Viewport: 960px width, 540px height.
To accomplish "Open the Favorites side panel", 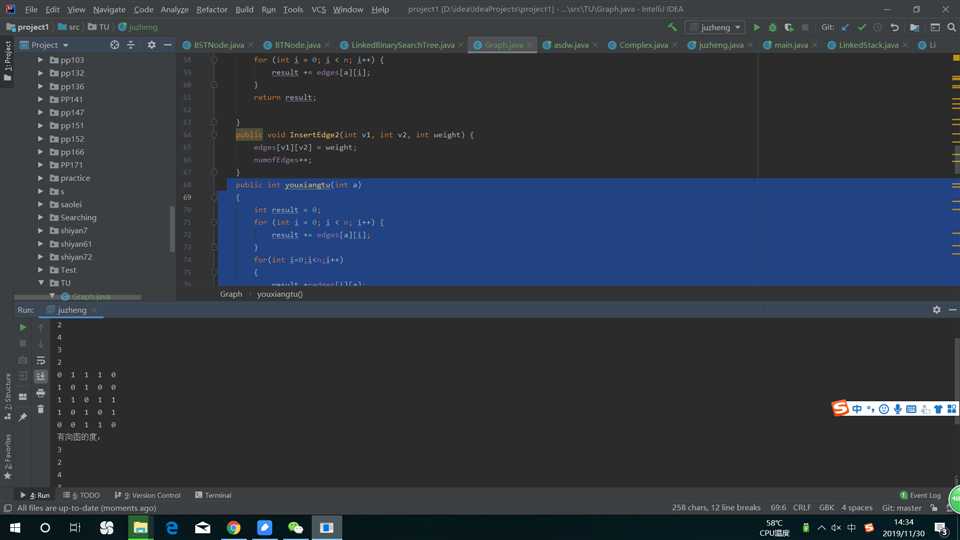I will (8, 456).
